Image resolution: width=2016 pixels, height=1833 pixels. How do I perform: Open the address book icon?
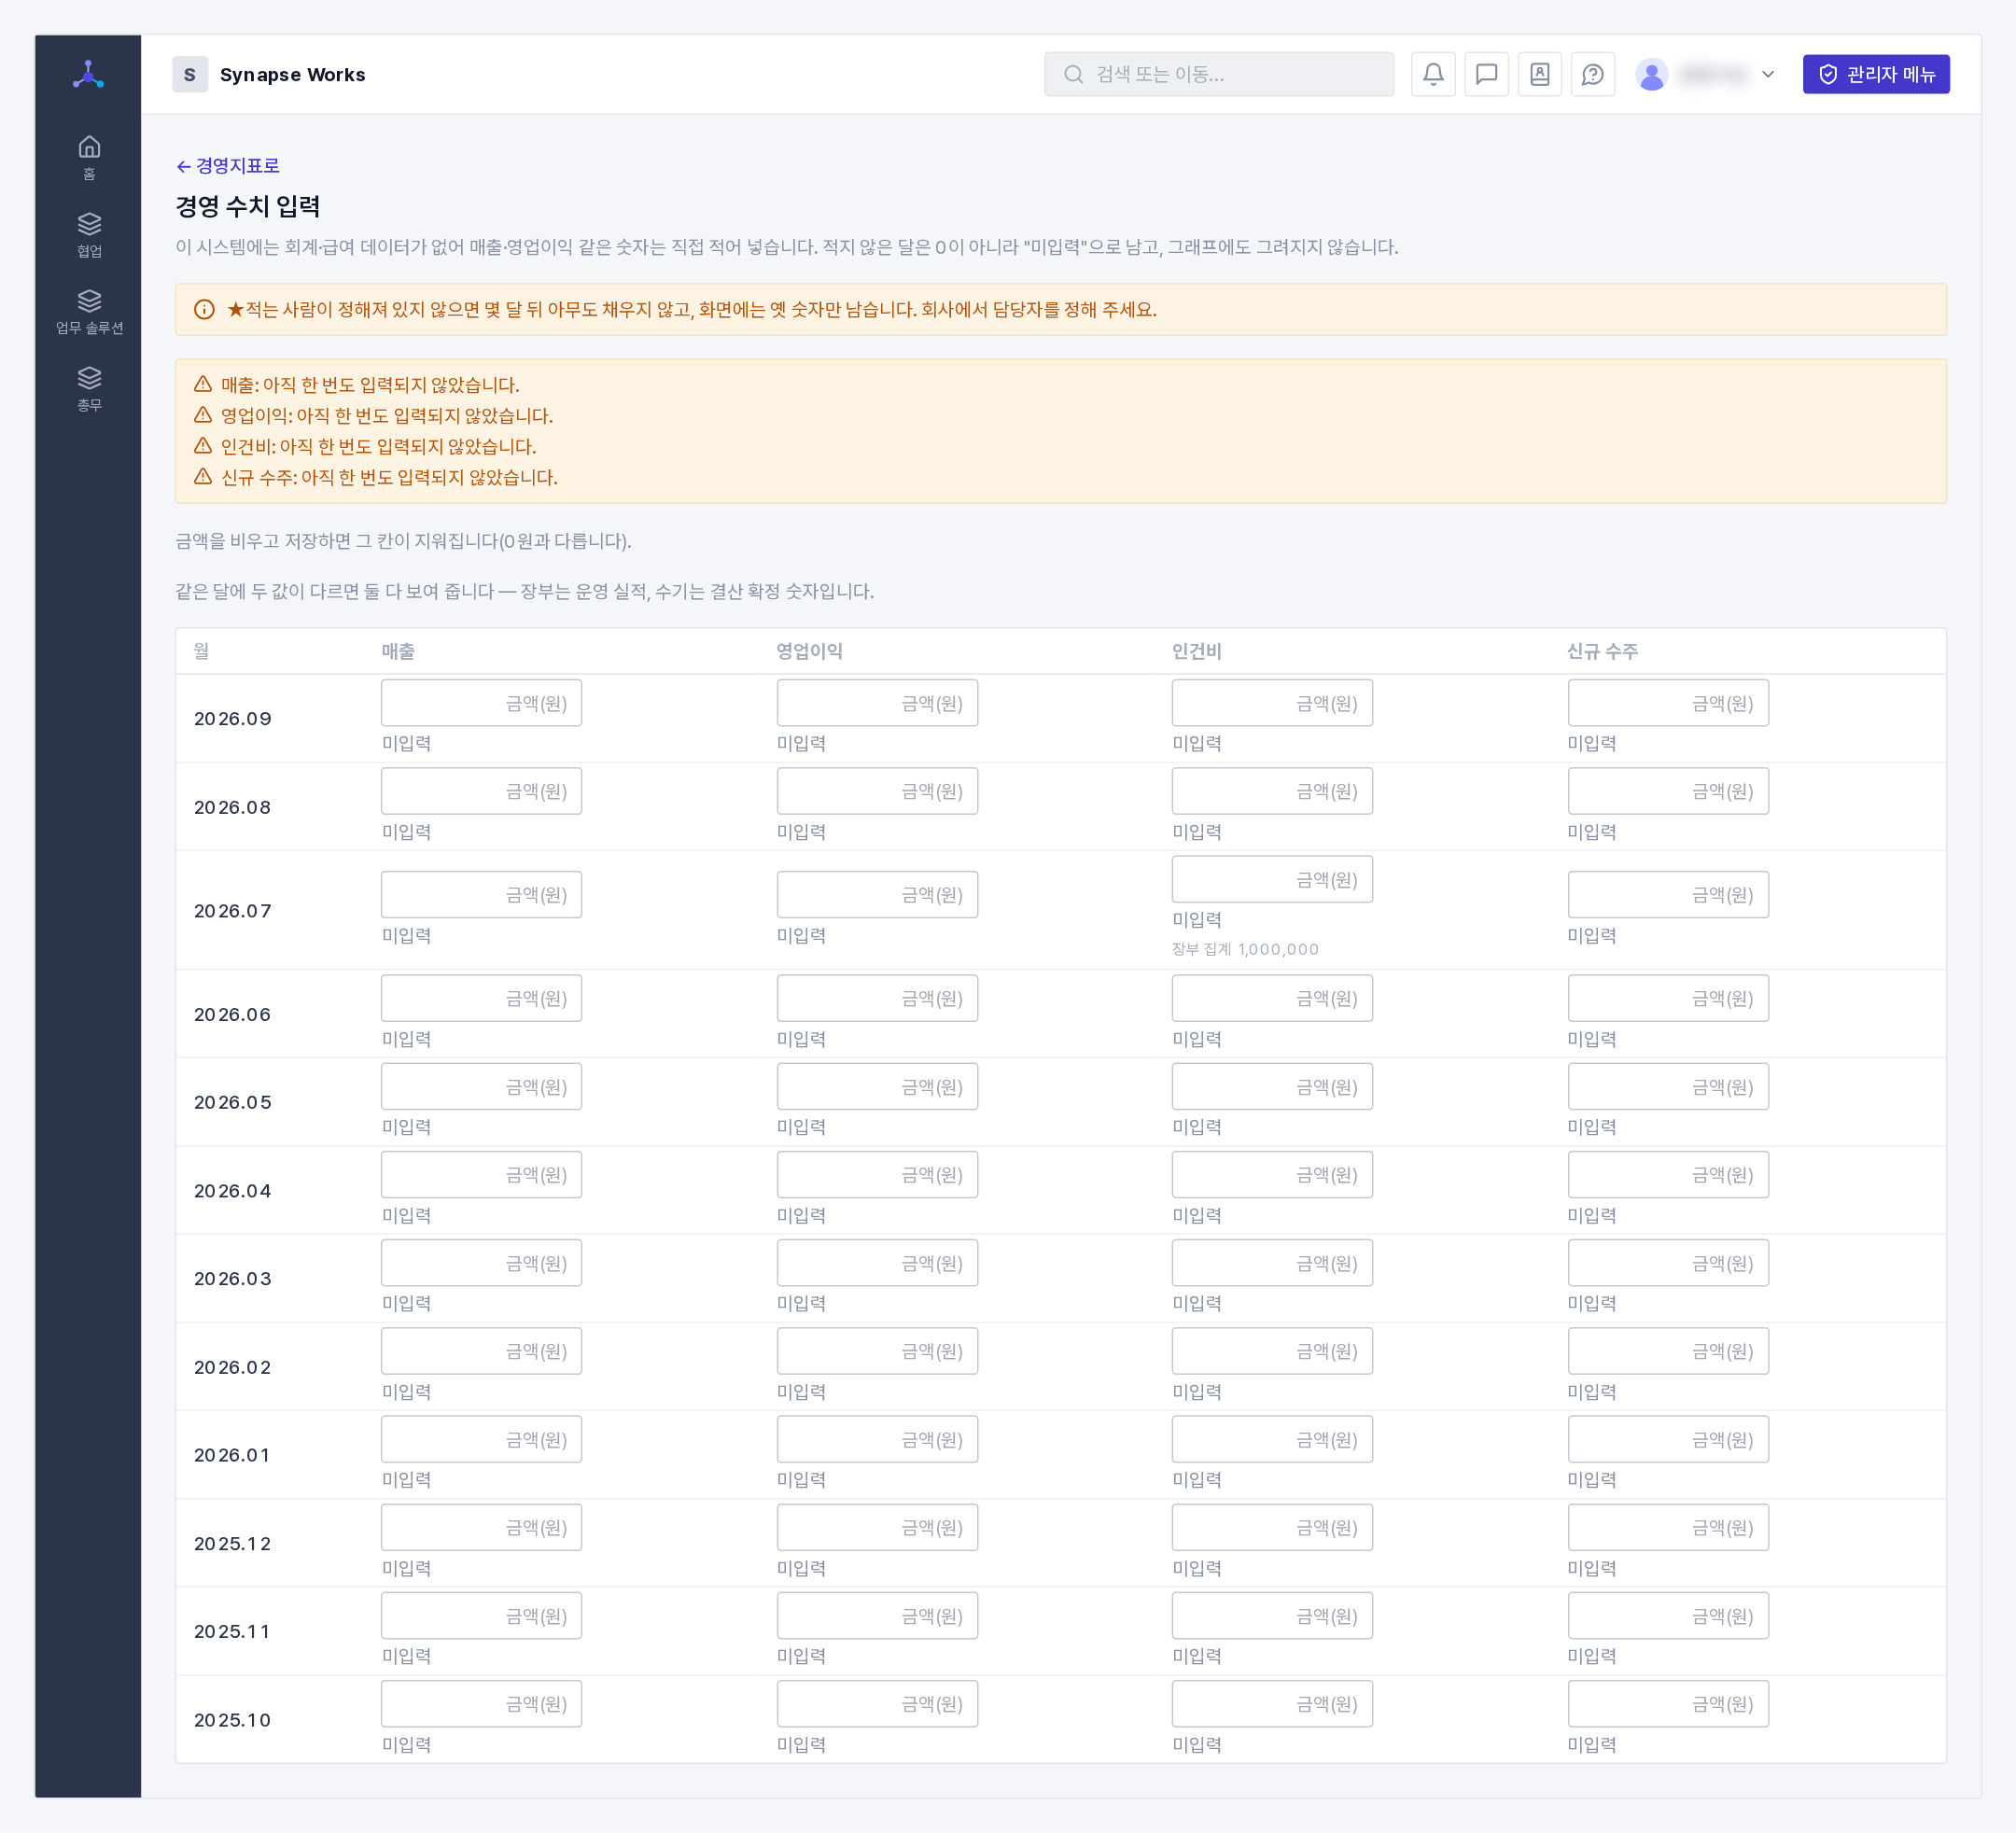pos(1539,74)
